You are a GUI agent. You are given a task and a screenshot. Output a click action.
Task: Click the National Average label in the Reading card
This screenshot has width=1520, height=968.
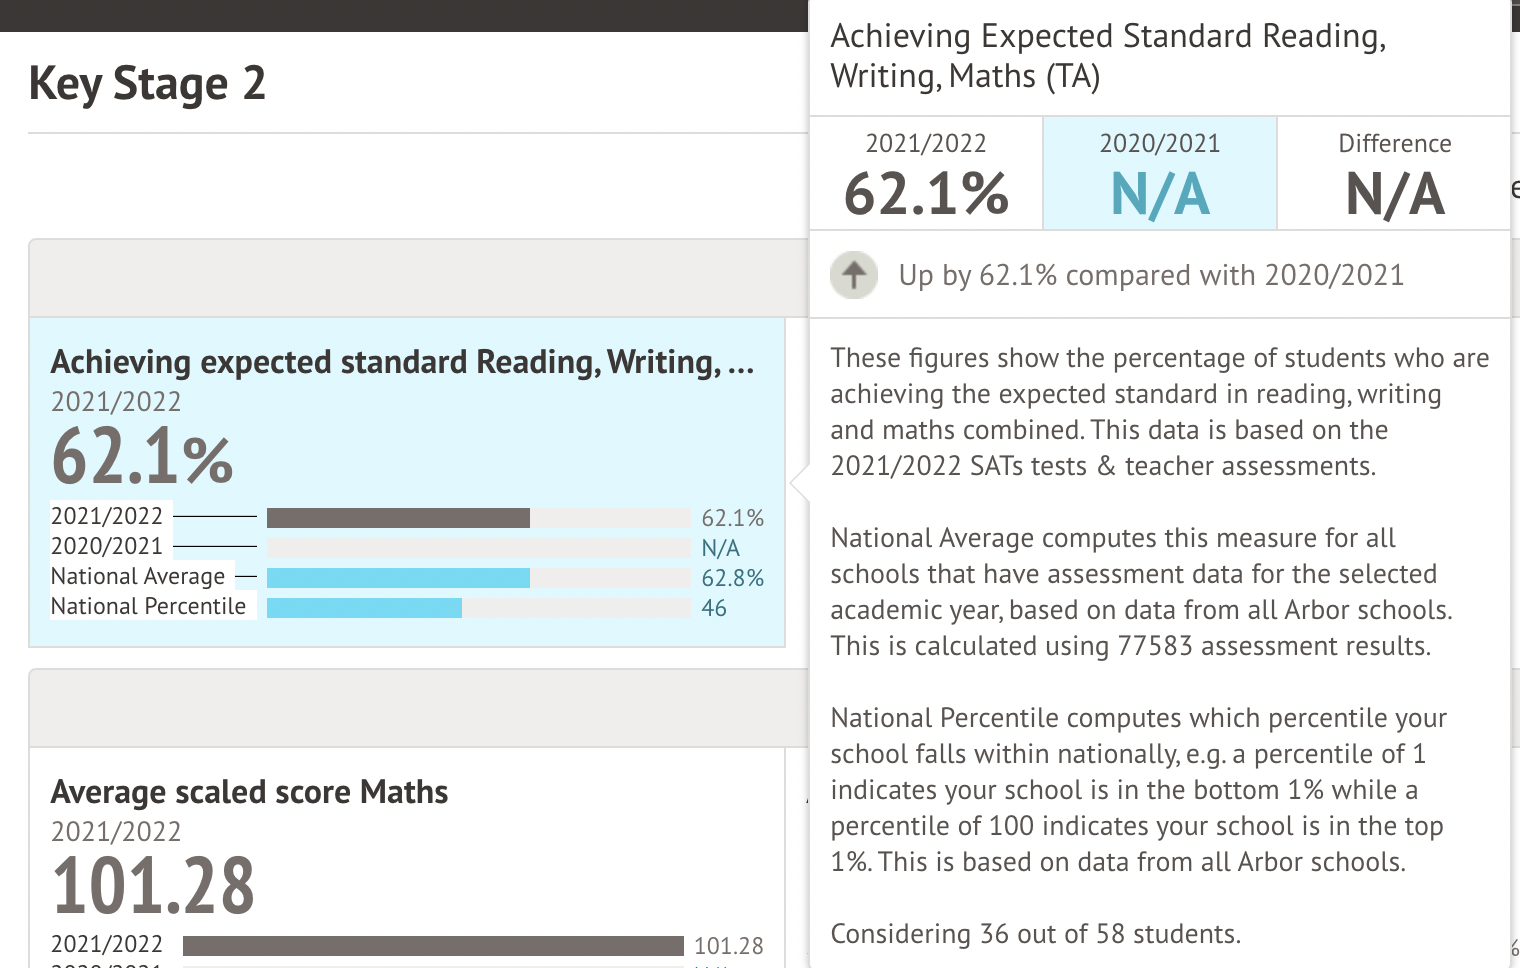tap(138, 577)
